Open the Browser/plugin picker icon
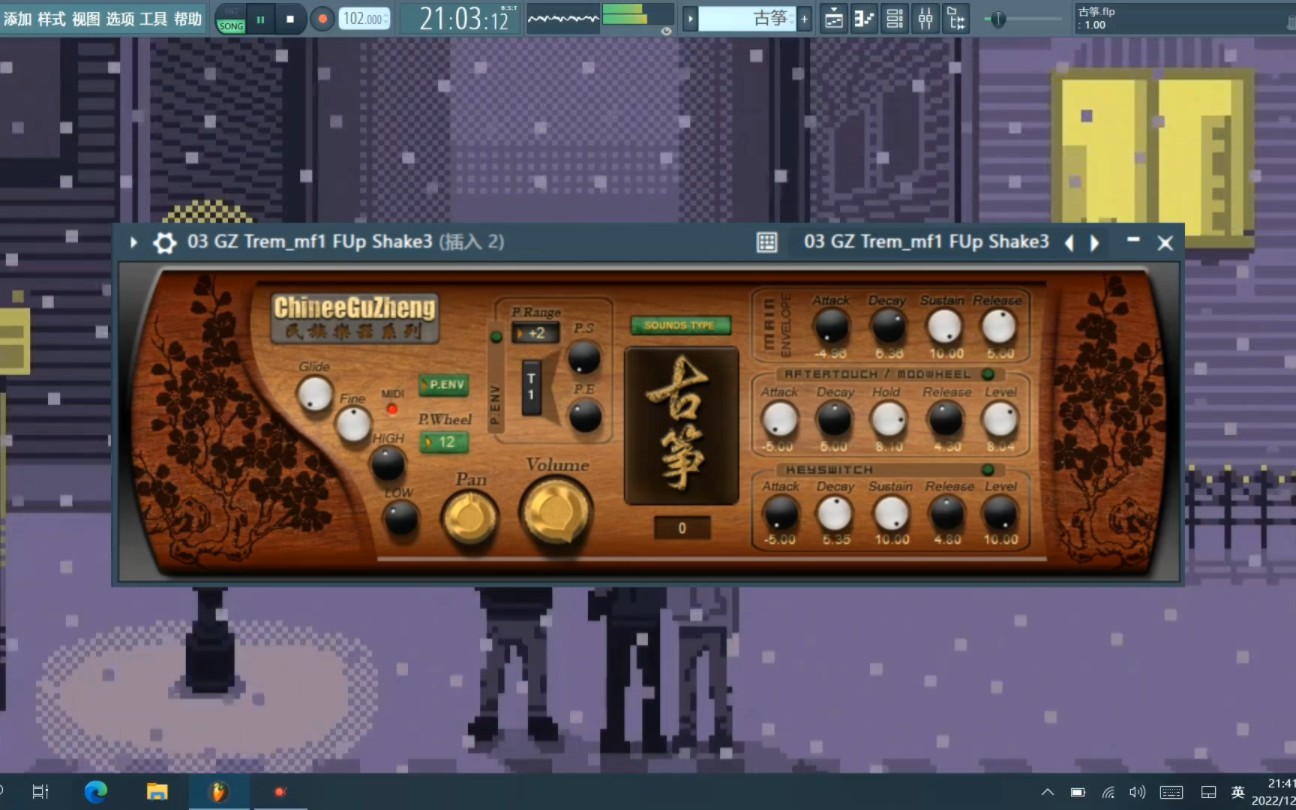Viewport: 1296px width, 810px height. [956, 19]
